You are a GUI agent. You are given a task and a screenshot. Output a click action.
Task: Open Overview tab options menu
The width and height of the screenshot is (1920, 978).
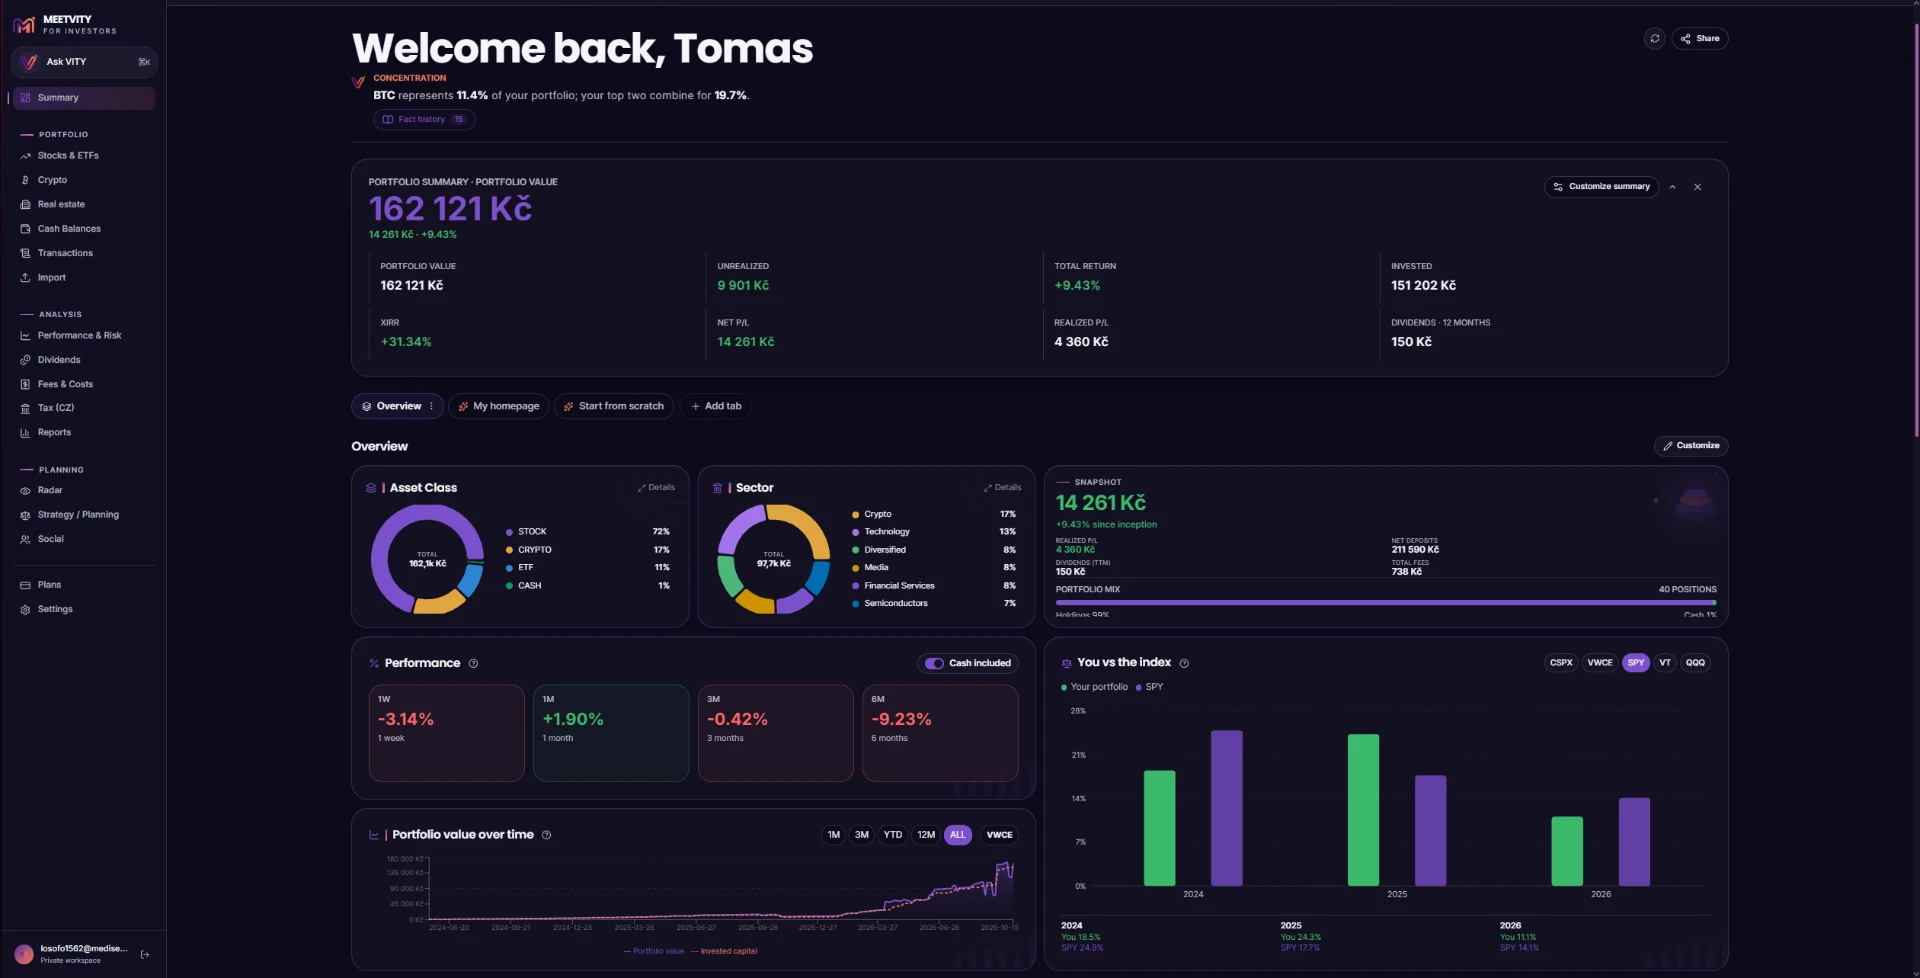tap(431, 406)
